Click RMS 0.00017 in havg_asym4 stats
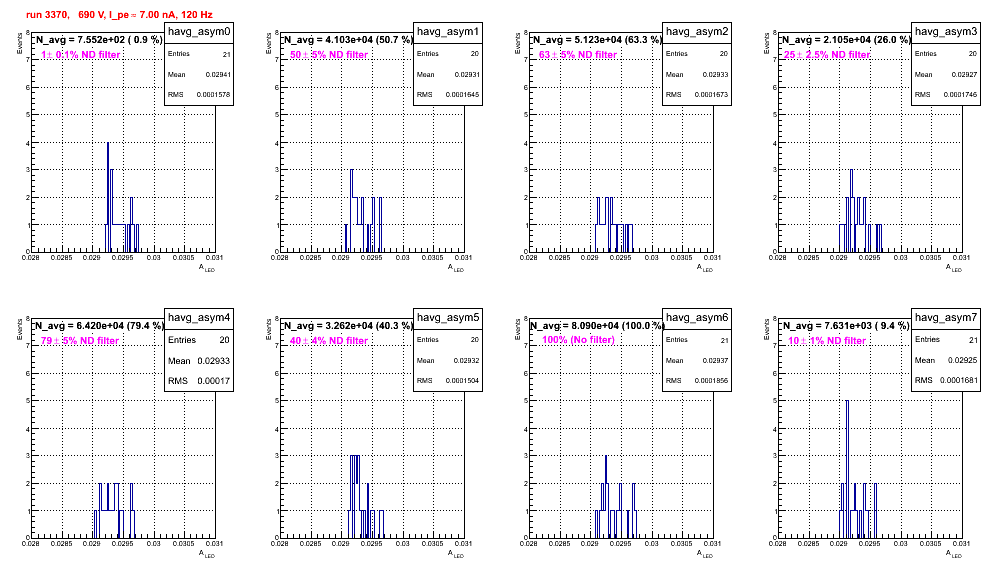 coord(199,381)
